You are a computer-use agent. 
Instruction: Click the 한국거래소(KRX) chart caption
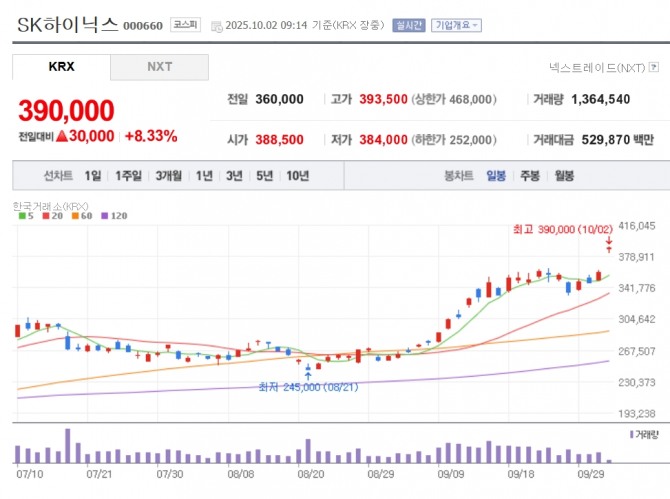coord(50,206)
